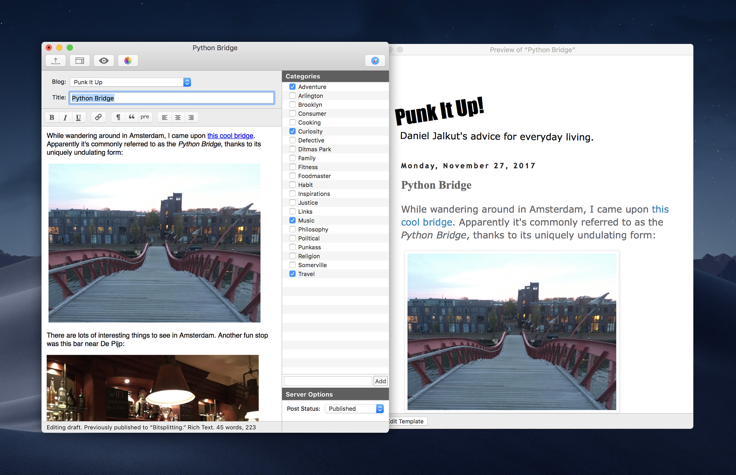Open post preview with the eye icon
736x475 pixels.
[104, 61]
